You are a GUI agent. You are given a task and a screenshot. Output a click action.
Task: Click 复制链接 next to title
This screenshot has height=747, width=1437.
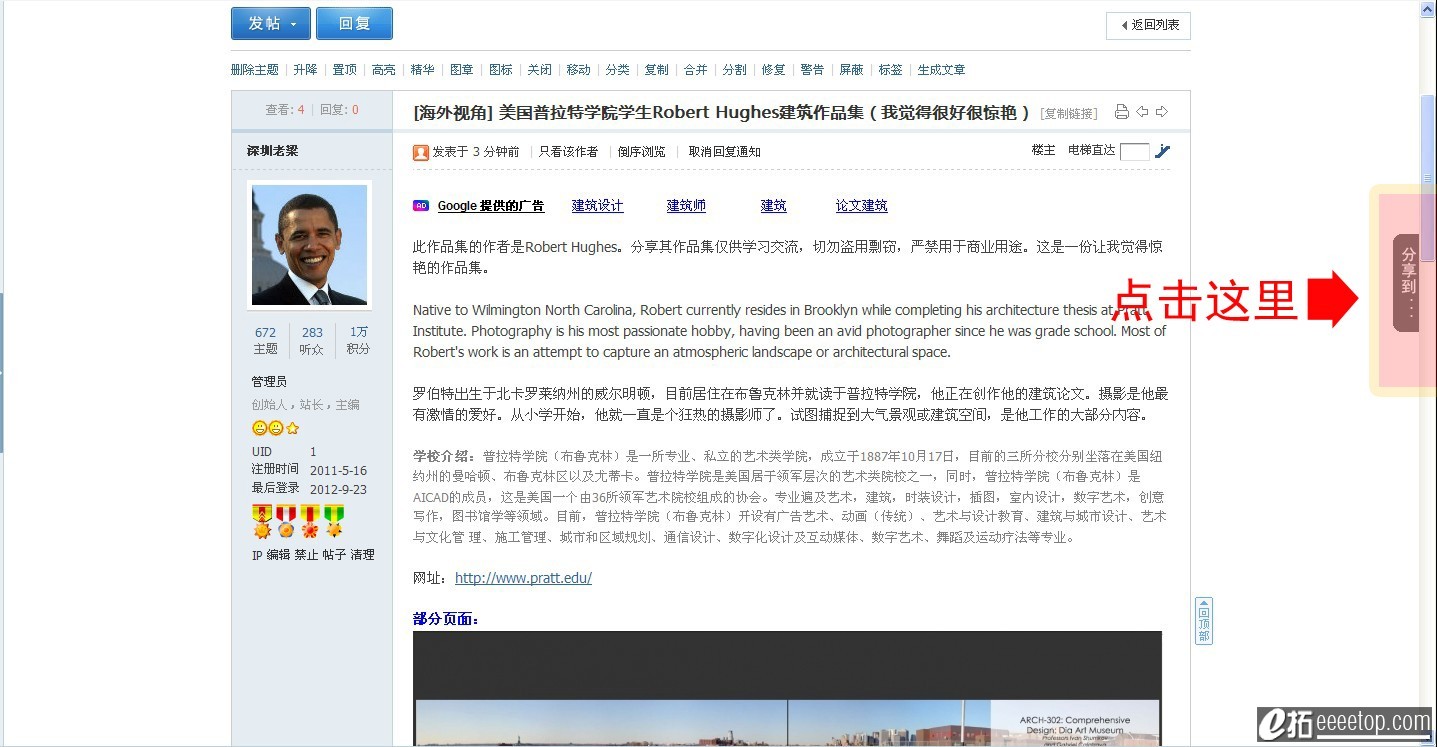[x=1069, y=114]
